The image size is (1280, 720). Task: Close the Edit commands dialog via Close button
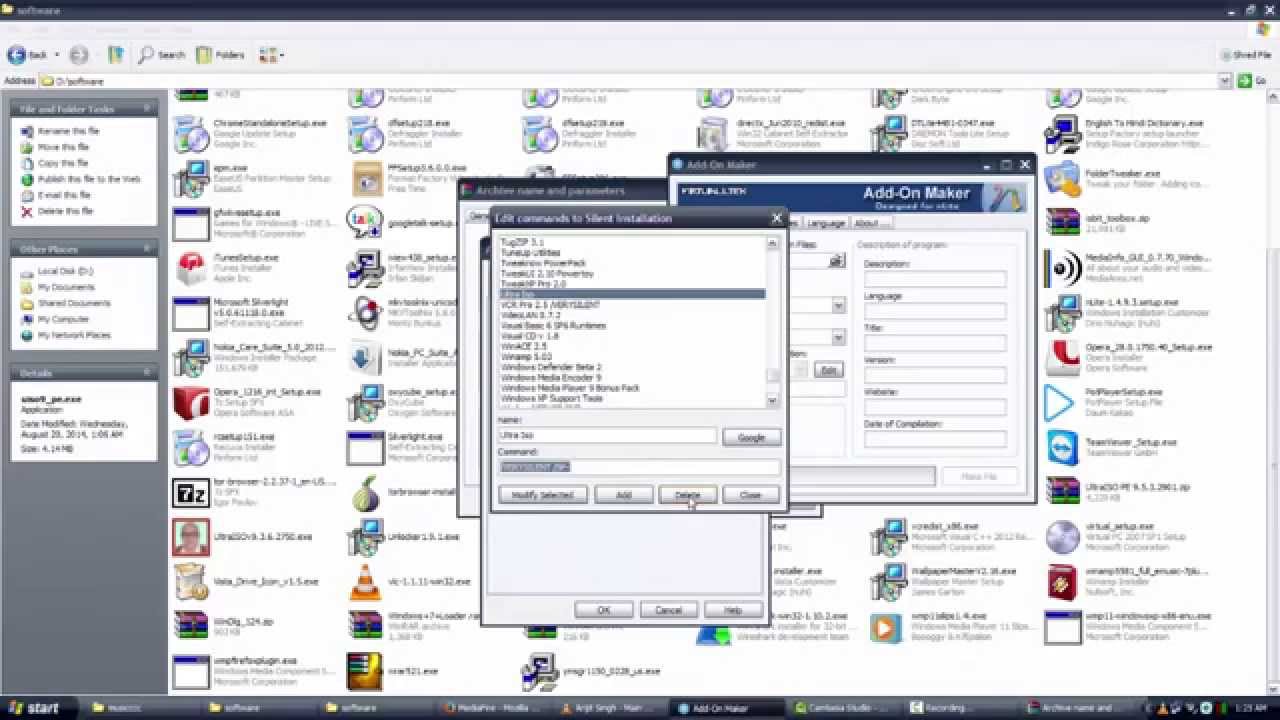point(750,495)
